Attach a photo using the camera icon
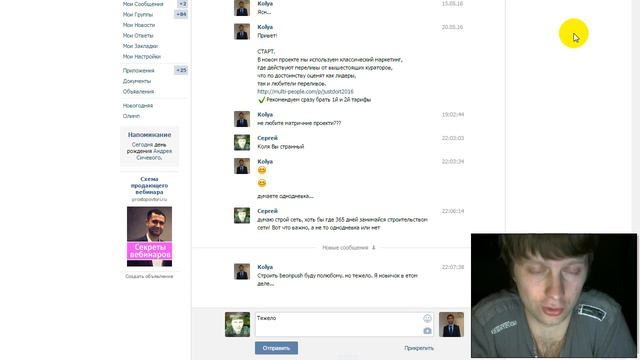The height and width of the screenshot is (360, 640). click(x=427, y=331)
